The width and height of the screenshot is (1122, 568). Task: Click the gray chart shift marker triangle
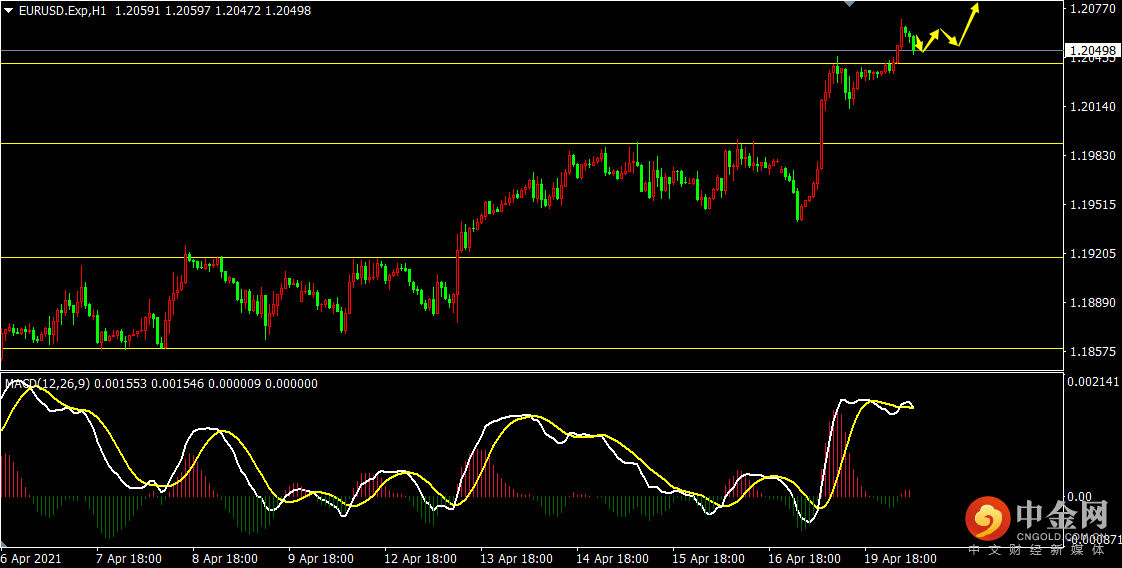(x=849, y=4)
